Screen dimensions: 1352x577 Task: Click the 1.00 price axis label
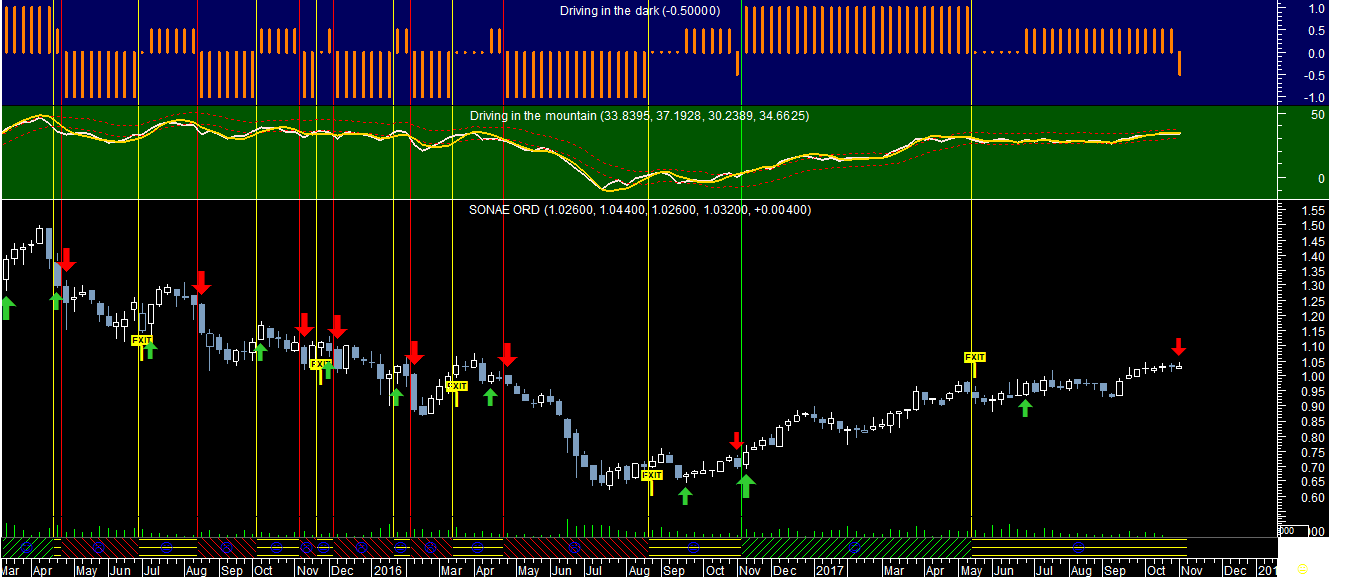click(1313, 377)
